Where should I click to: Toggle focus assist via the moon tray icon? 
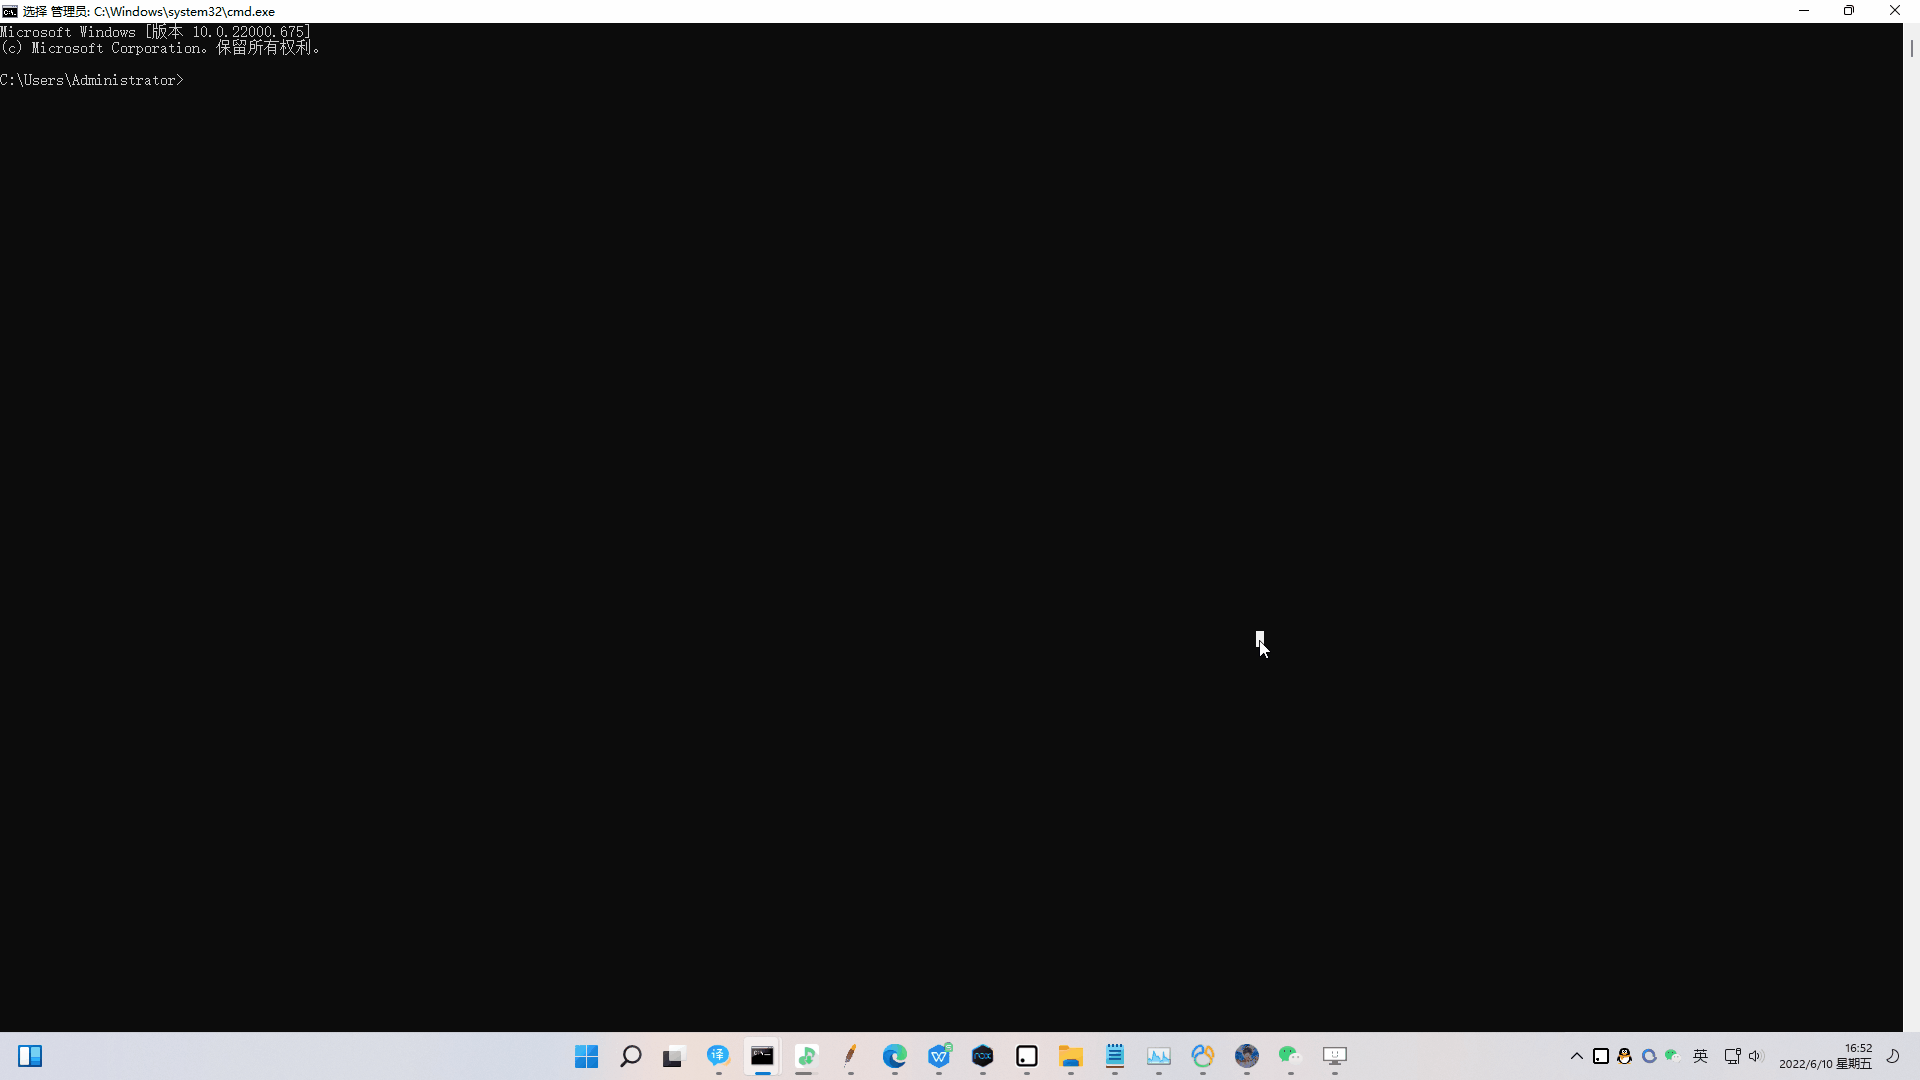(x=1895, y=1057)
